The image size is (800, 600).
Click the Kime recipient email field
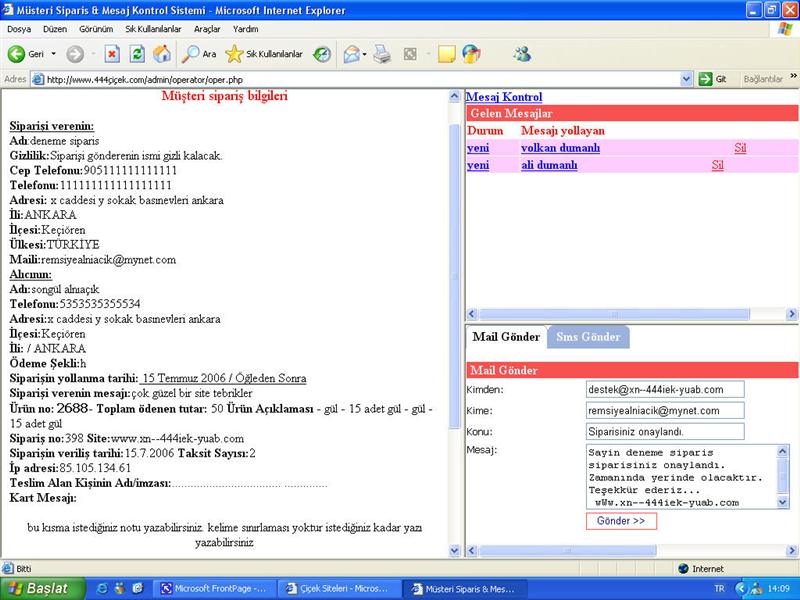click(665, 411)
